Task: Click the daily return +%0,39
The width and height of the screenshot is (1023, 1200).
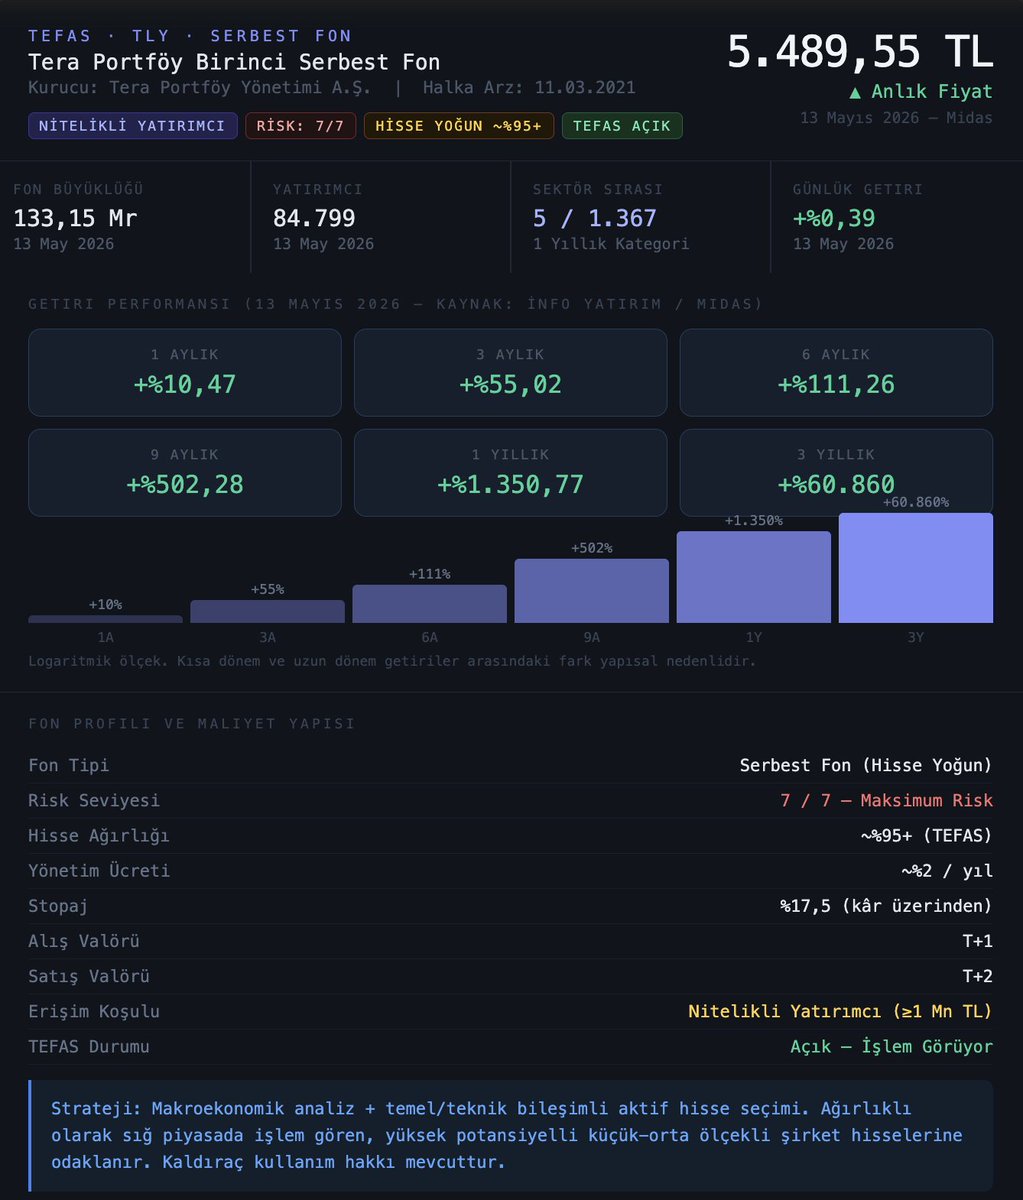Action: click(x=834, y=218)
